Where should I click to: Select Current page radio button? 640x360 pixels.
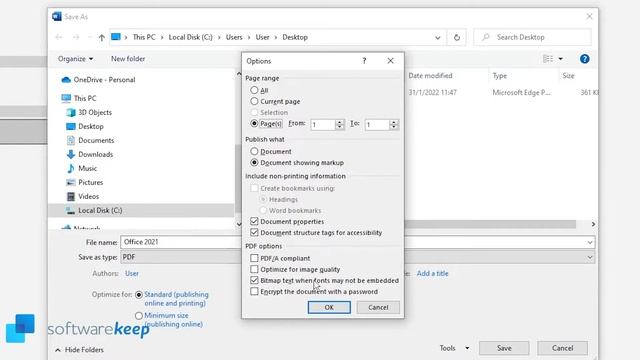click(x=254, y=101)
